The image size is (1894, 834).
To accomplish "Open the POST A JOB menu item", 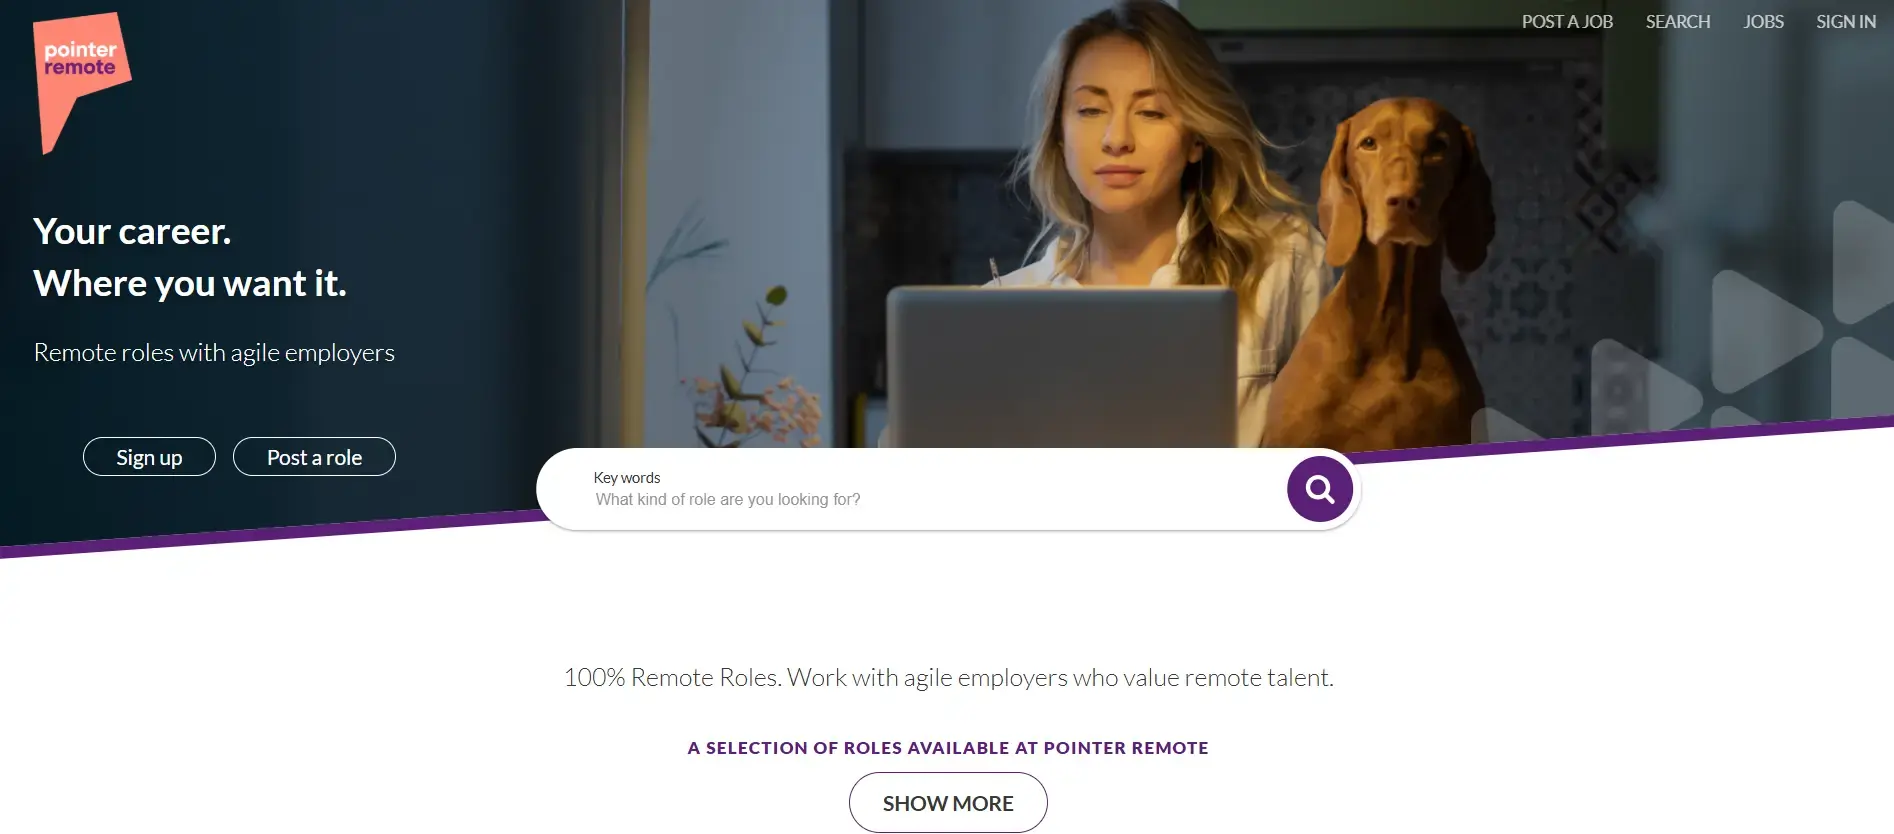I will point(1567,22).
